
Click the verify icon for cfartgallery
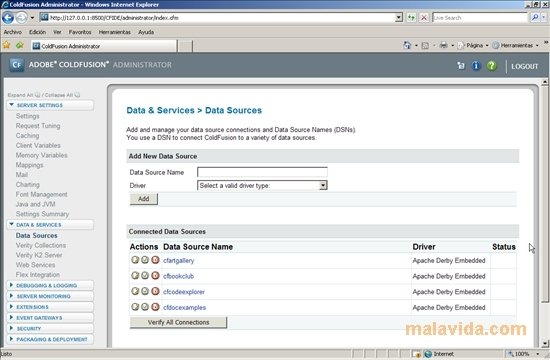click(145, 260)
